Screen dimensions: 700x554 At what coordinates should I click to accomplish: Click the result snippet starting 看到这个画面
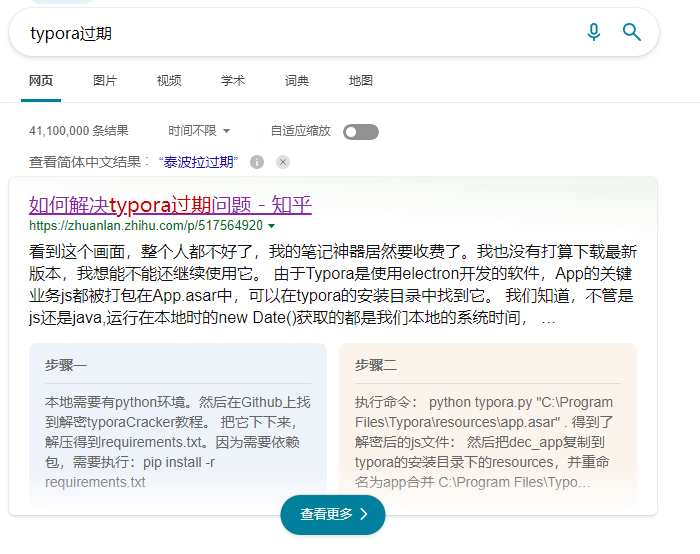coord(333,285)
